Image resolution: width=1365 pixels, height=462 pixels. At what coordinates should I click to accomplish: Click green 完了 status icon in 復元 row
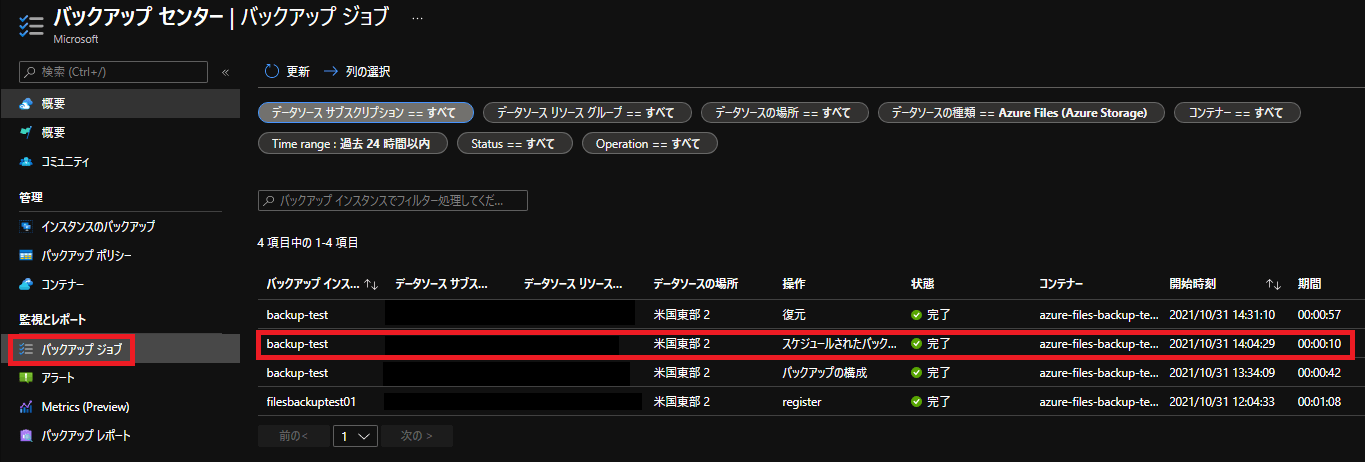pos(916,315)
